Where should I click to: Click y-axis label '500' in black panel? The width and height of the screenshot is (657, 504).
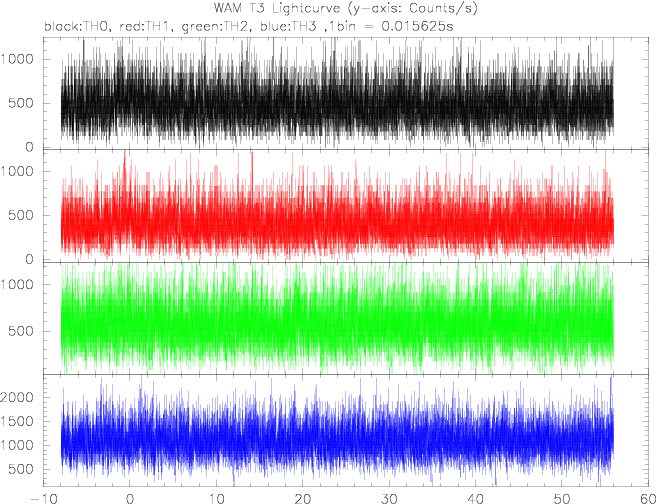pyautogui.click(x=21, y=103)
